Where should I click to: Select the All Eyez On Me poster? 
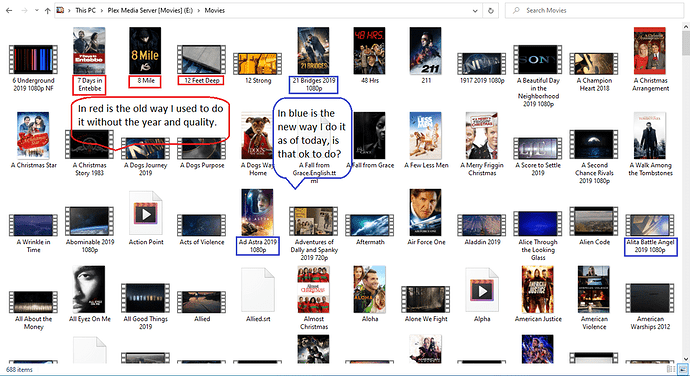[x=89, y=289]
